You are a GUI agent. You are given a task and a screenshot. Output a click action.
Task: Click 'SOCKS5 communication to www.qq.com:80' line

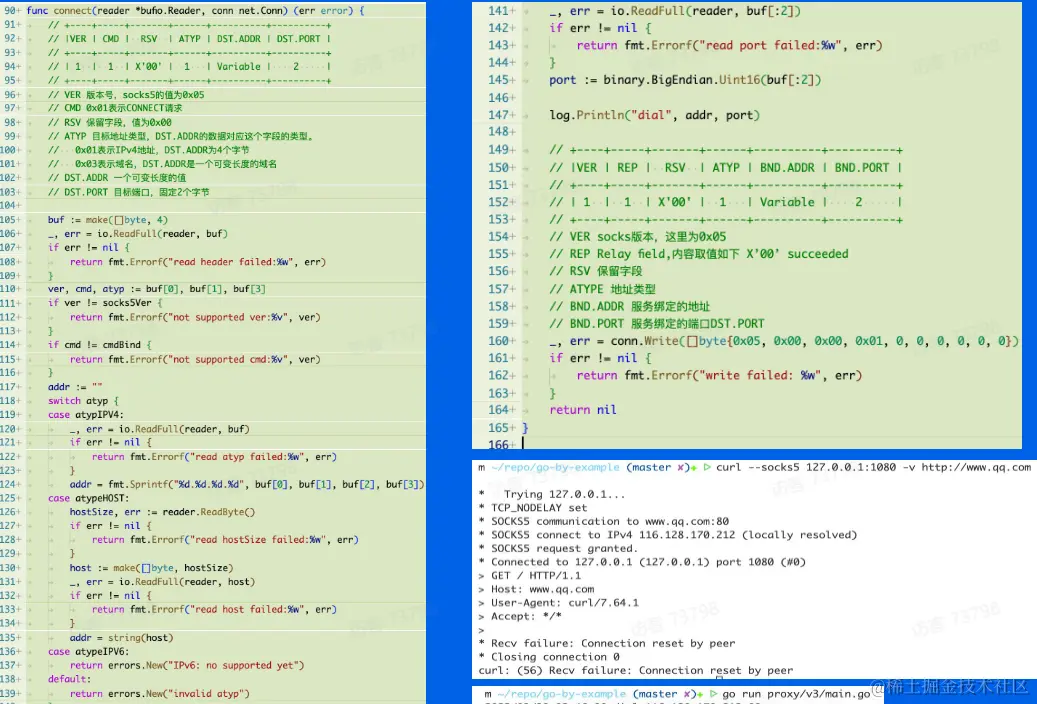point(609,521)
